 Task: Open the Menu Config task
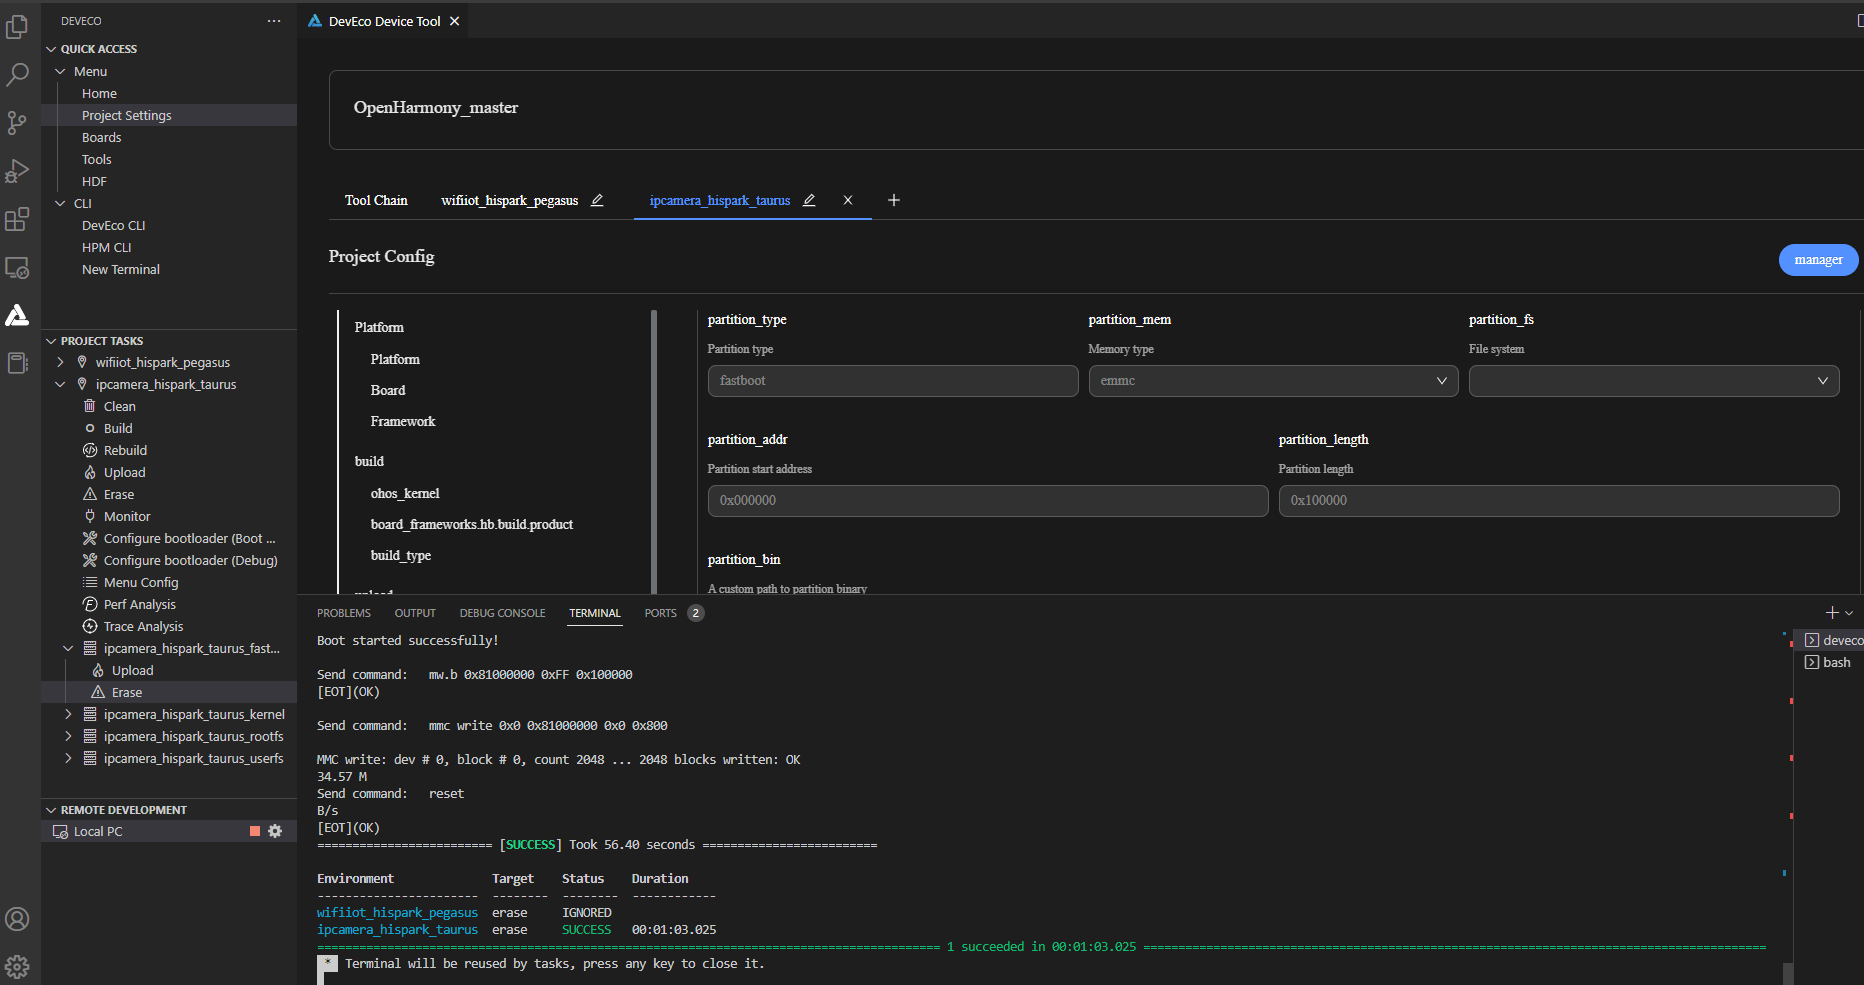pyautogui.click(x=141, y=582)
